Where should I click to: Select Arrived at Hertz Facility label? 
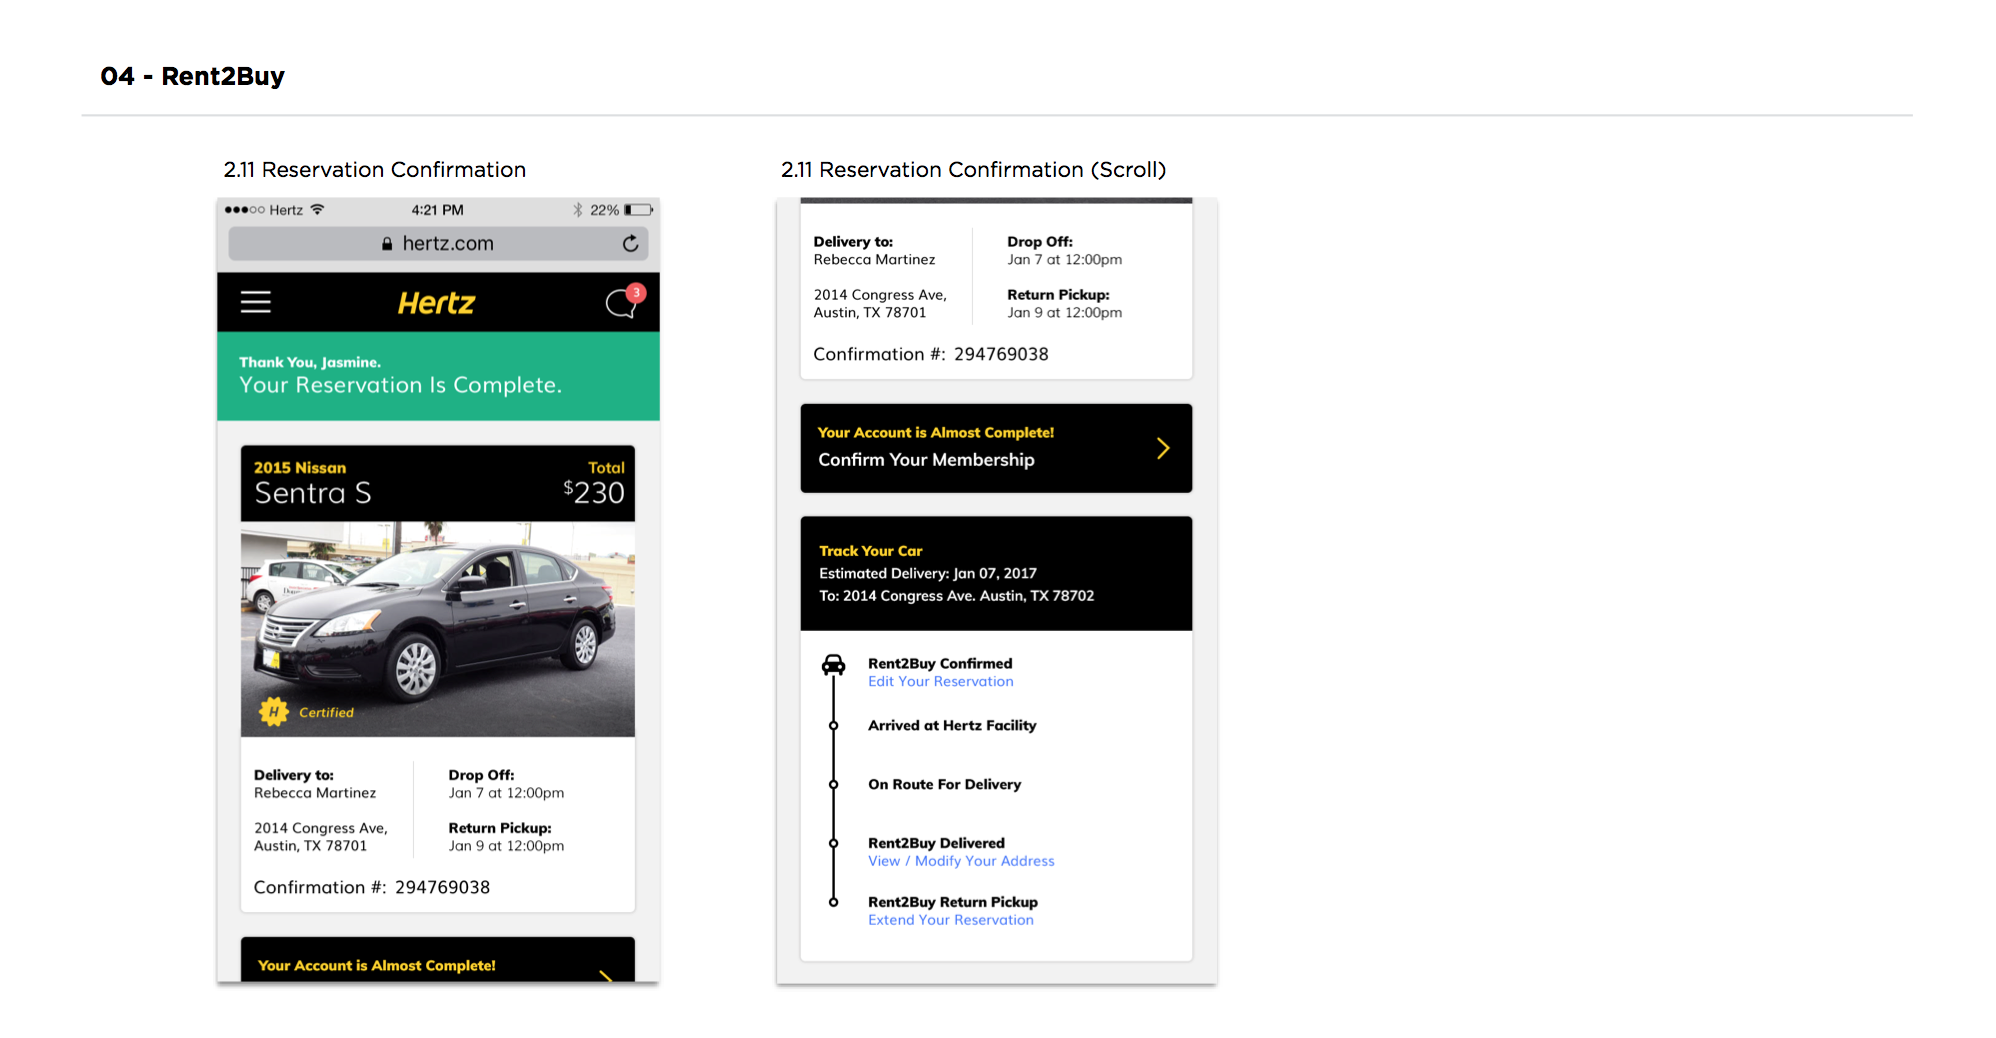pyautogui.click(x=952, y=726)
